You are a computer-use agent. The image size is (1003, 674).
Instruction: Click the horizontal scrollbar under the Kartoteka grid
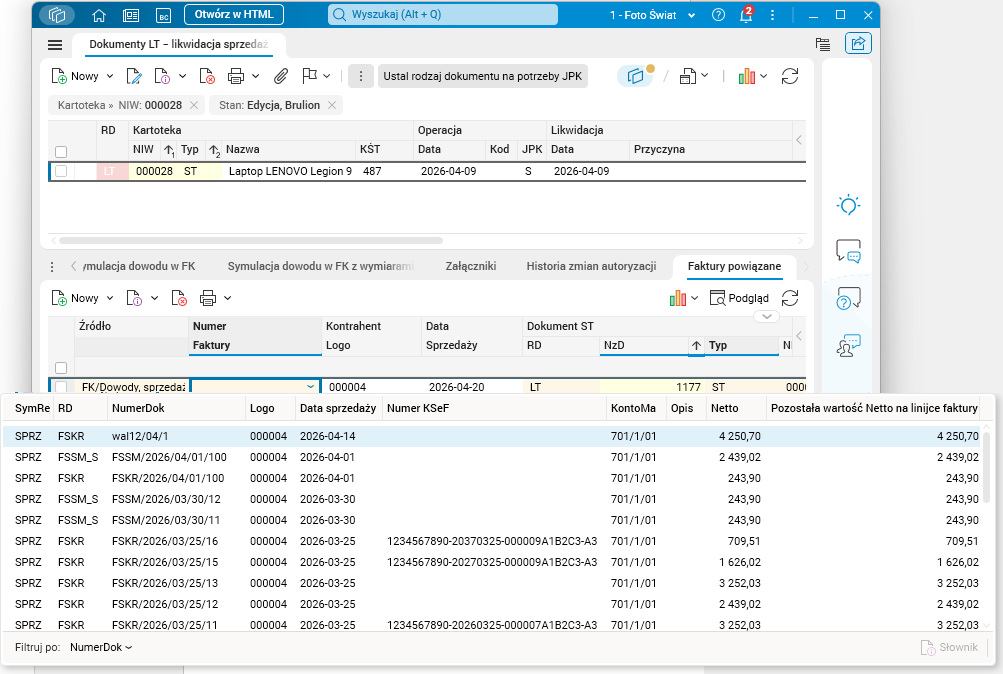click(251, 240)
